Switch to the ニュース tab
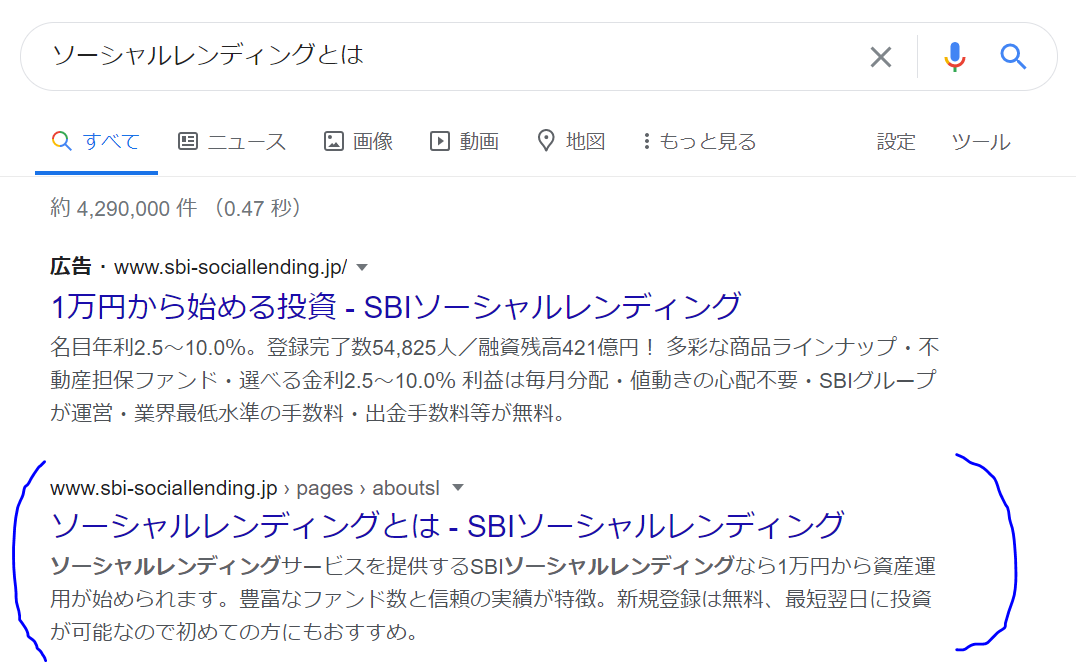 (x=232, y=141)
